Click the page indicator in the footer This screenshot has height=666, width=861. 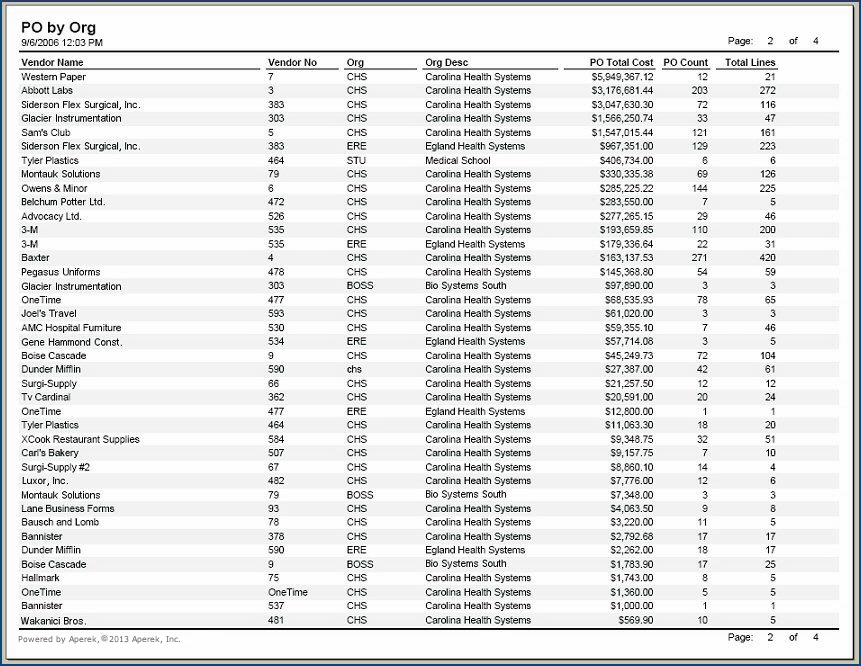tap(773, 637)
